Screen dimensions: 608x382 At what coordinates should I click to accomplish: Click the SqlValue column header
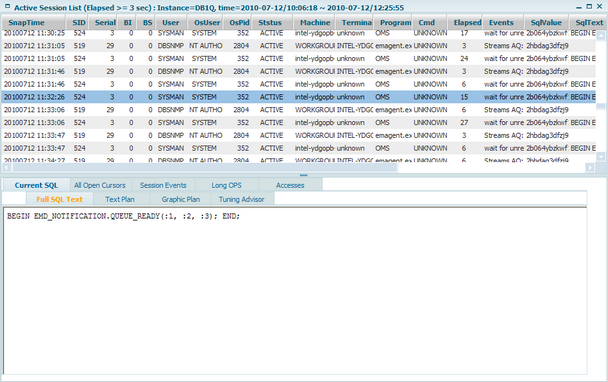(546, 22)
